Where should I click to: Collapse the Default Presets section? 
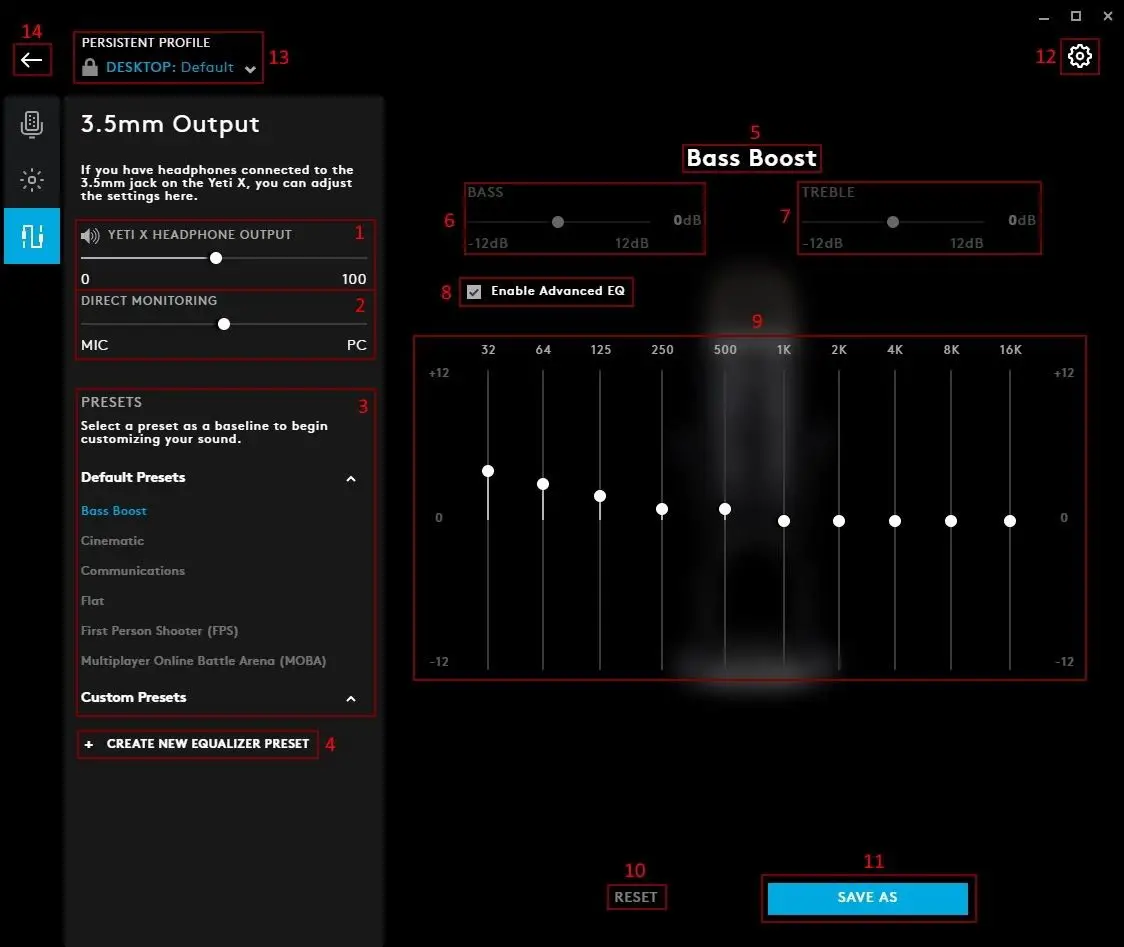coord(351,478)
